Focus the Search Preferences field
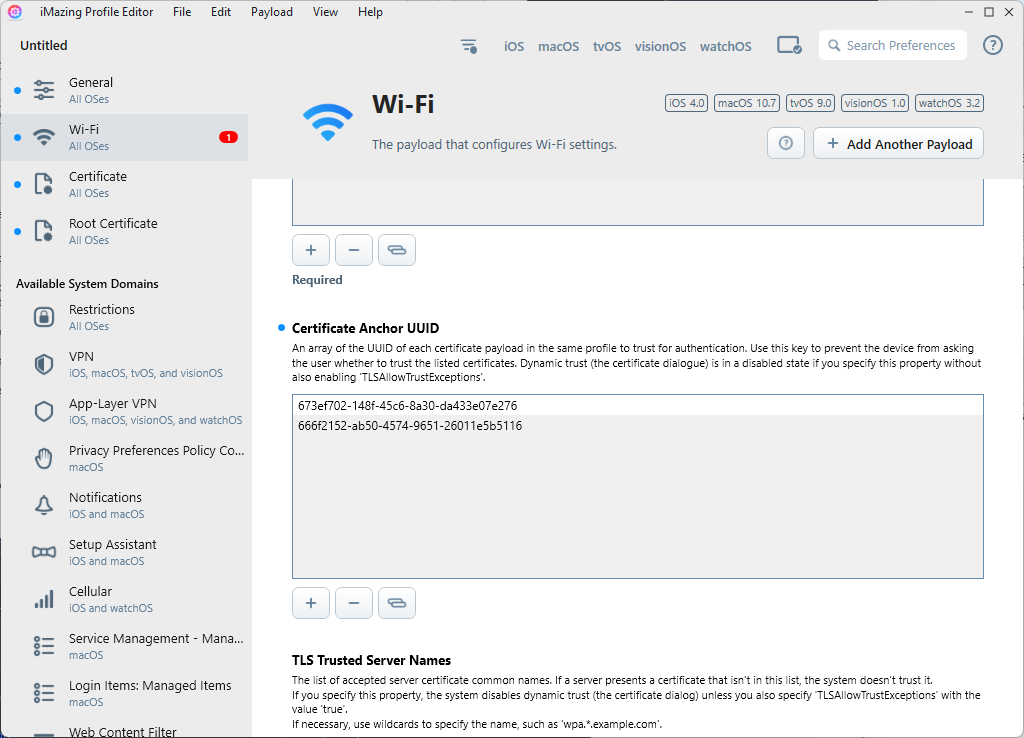The height and width of the screenshot is (738, 1024). tap(893, 45)
